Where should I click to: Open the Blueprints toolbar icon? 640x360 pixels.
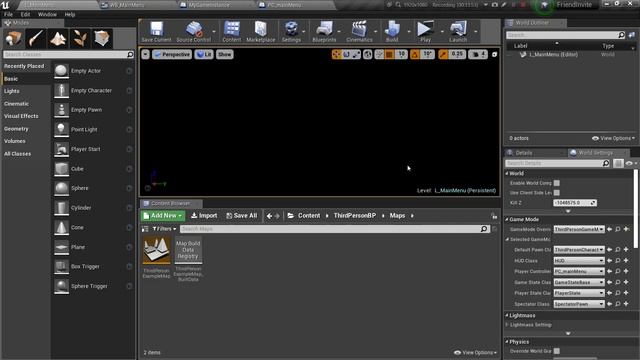324,31
